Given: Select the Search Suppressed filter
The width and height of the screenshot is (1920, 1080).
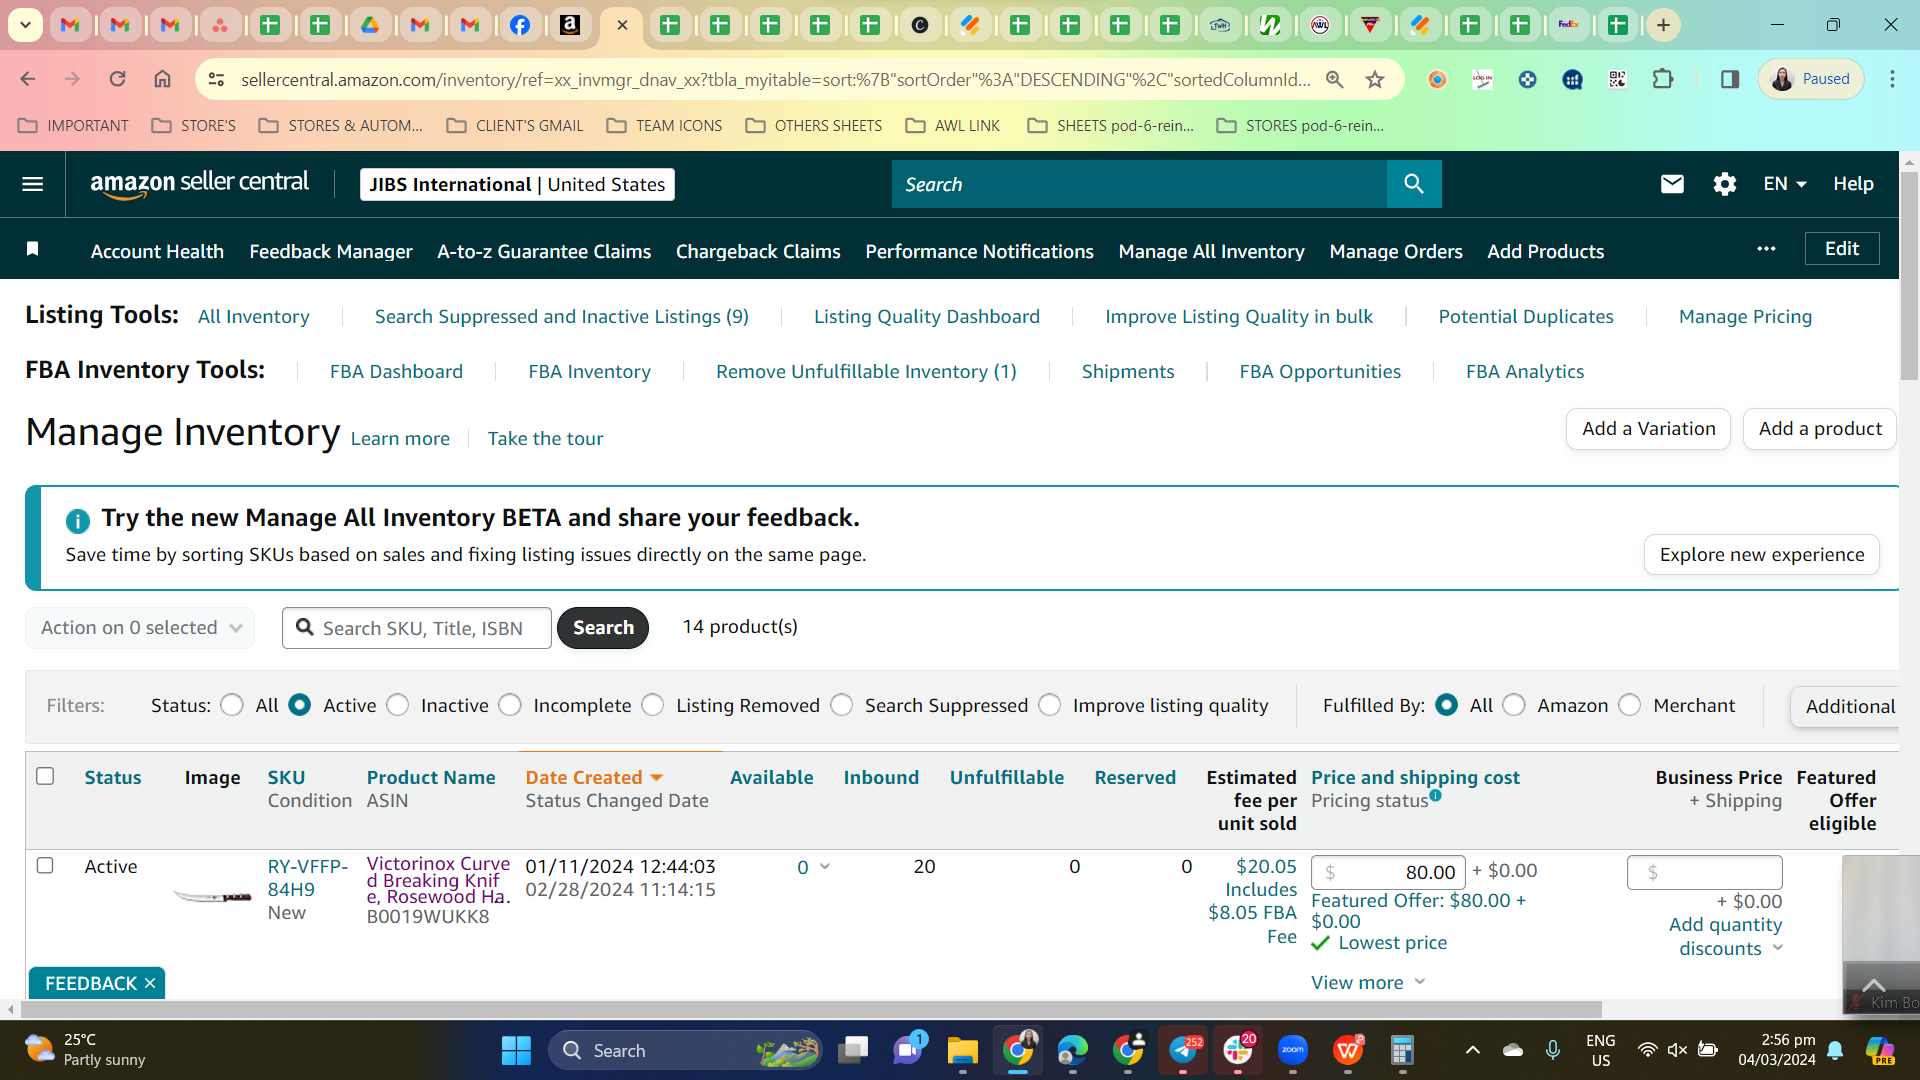Looking at the screenshot, I should click(x=842, y=705).
